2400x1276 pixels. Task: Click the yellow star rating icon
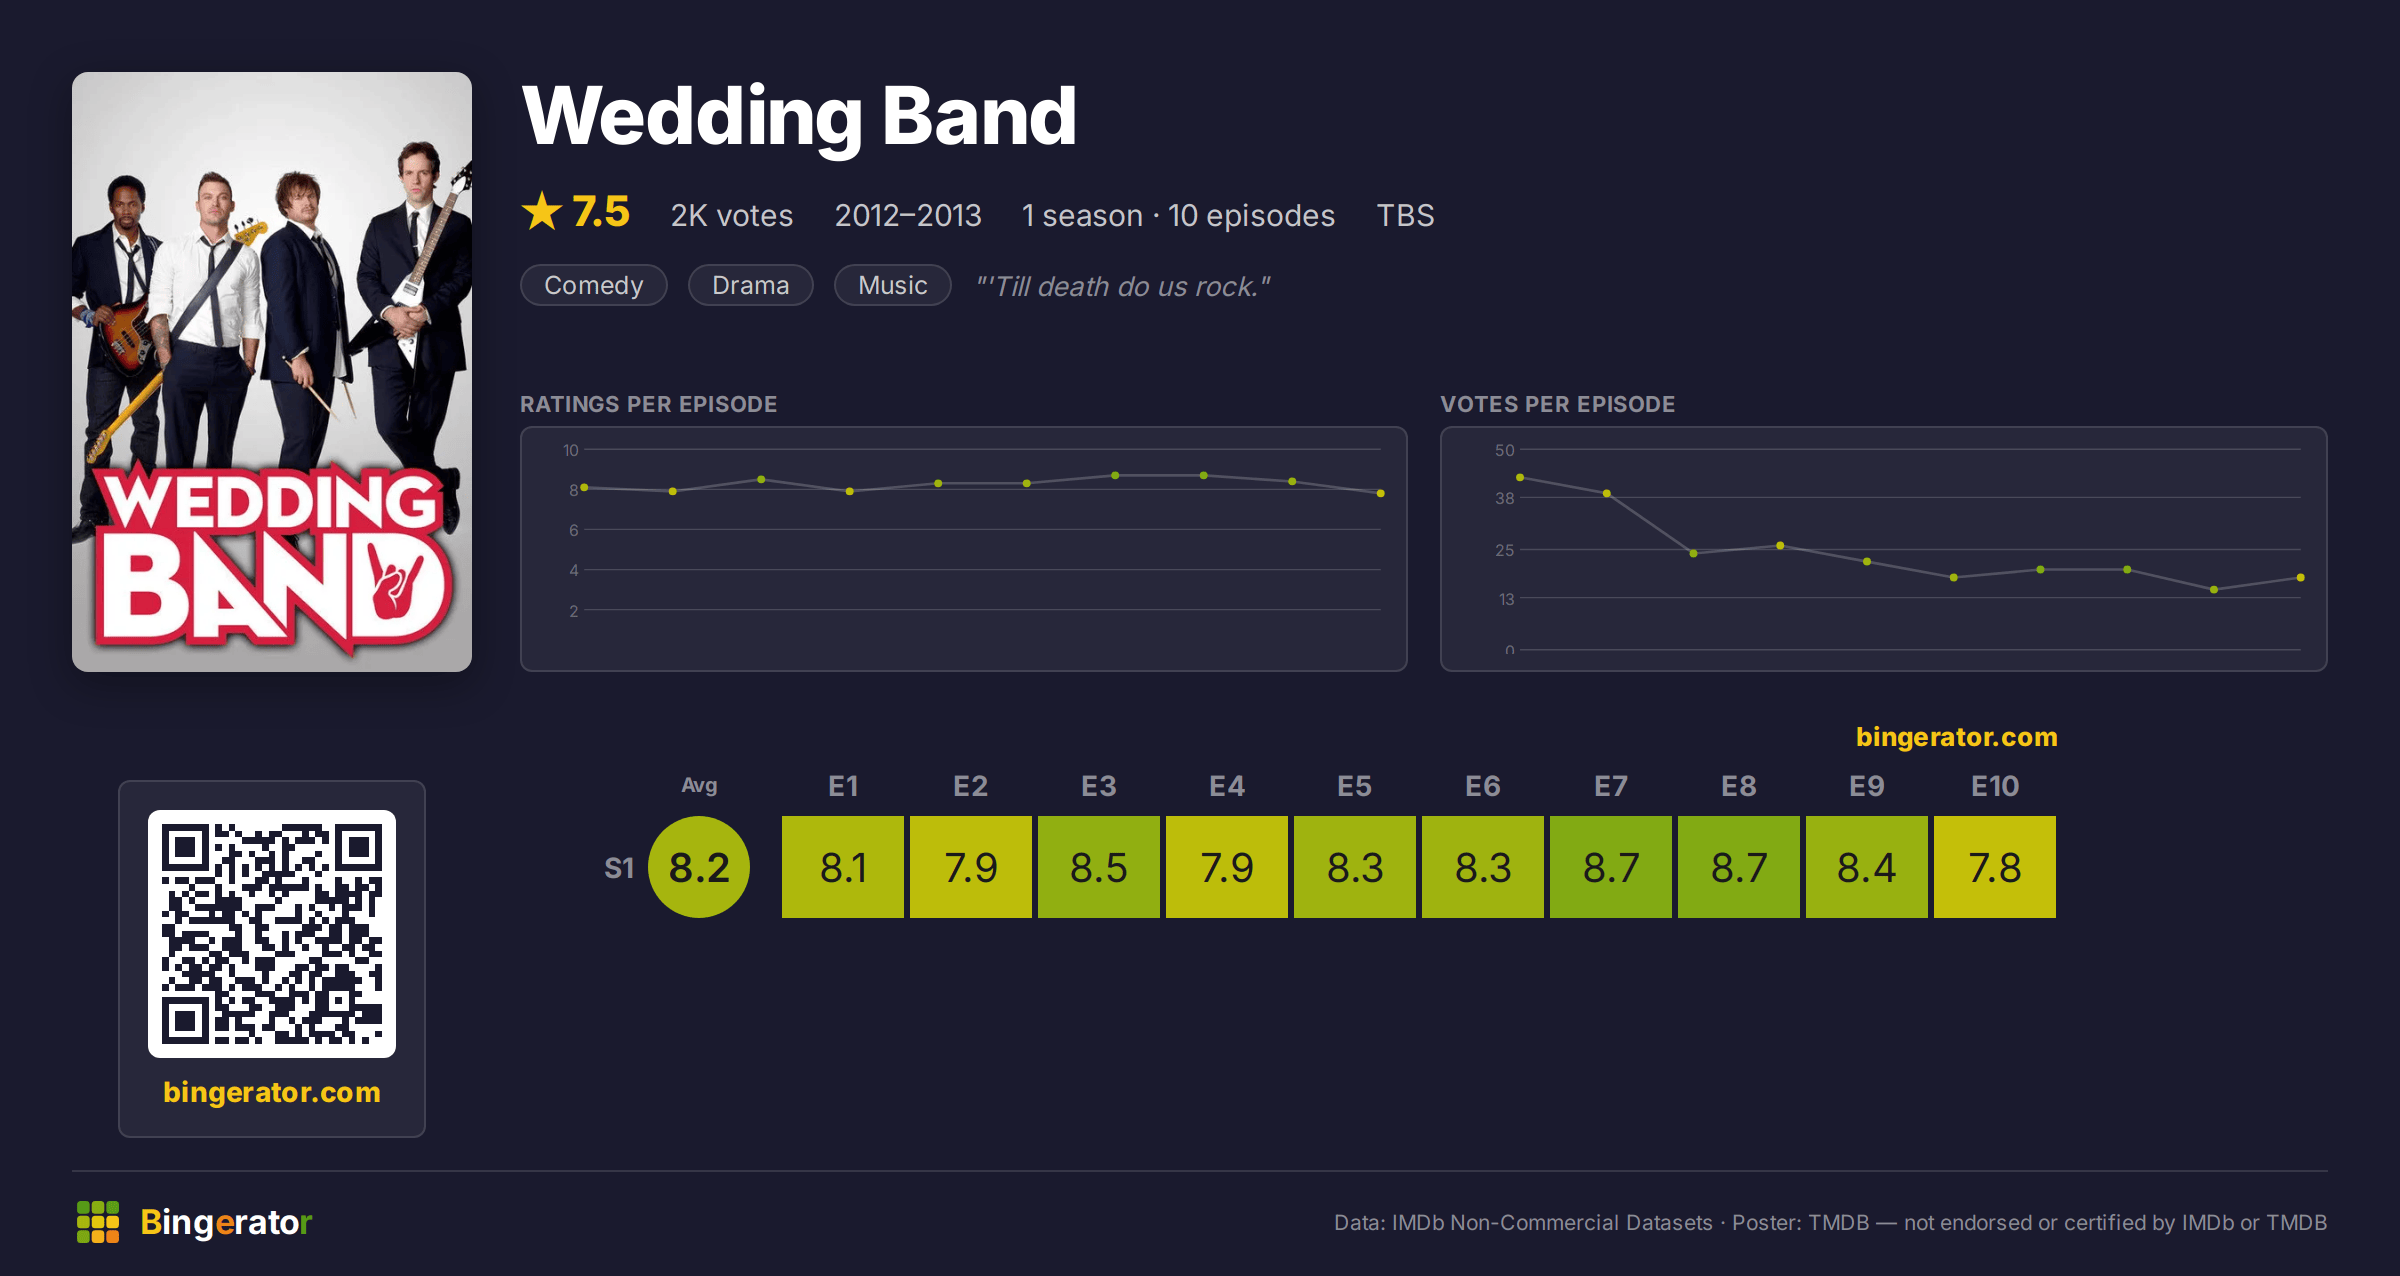[542, 212]
